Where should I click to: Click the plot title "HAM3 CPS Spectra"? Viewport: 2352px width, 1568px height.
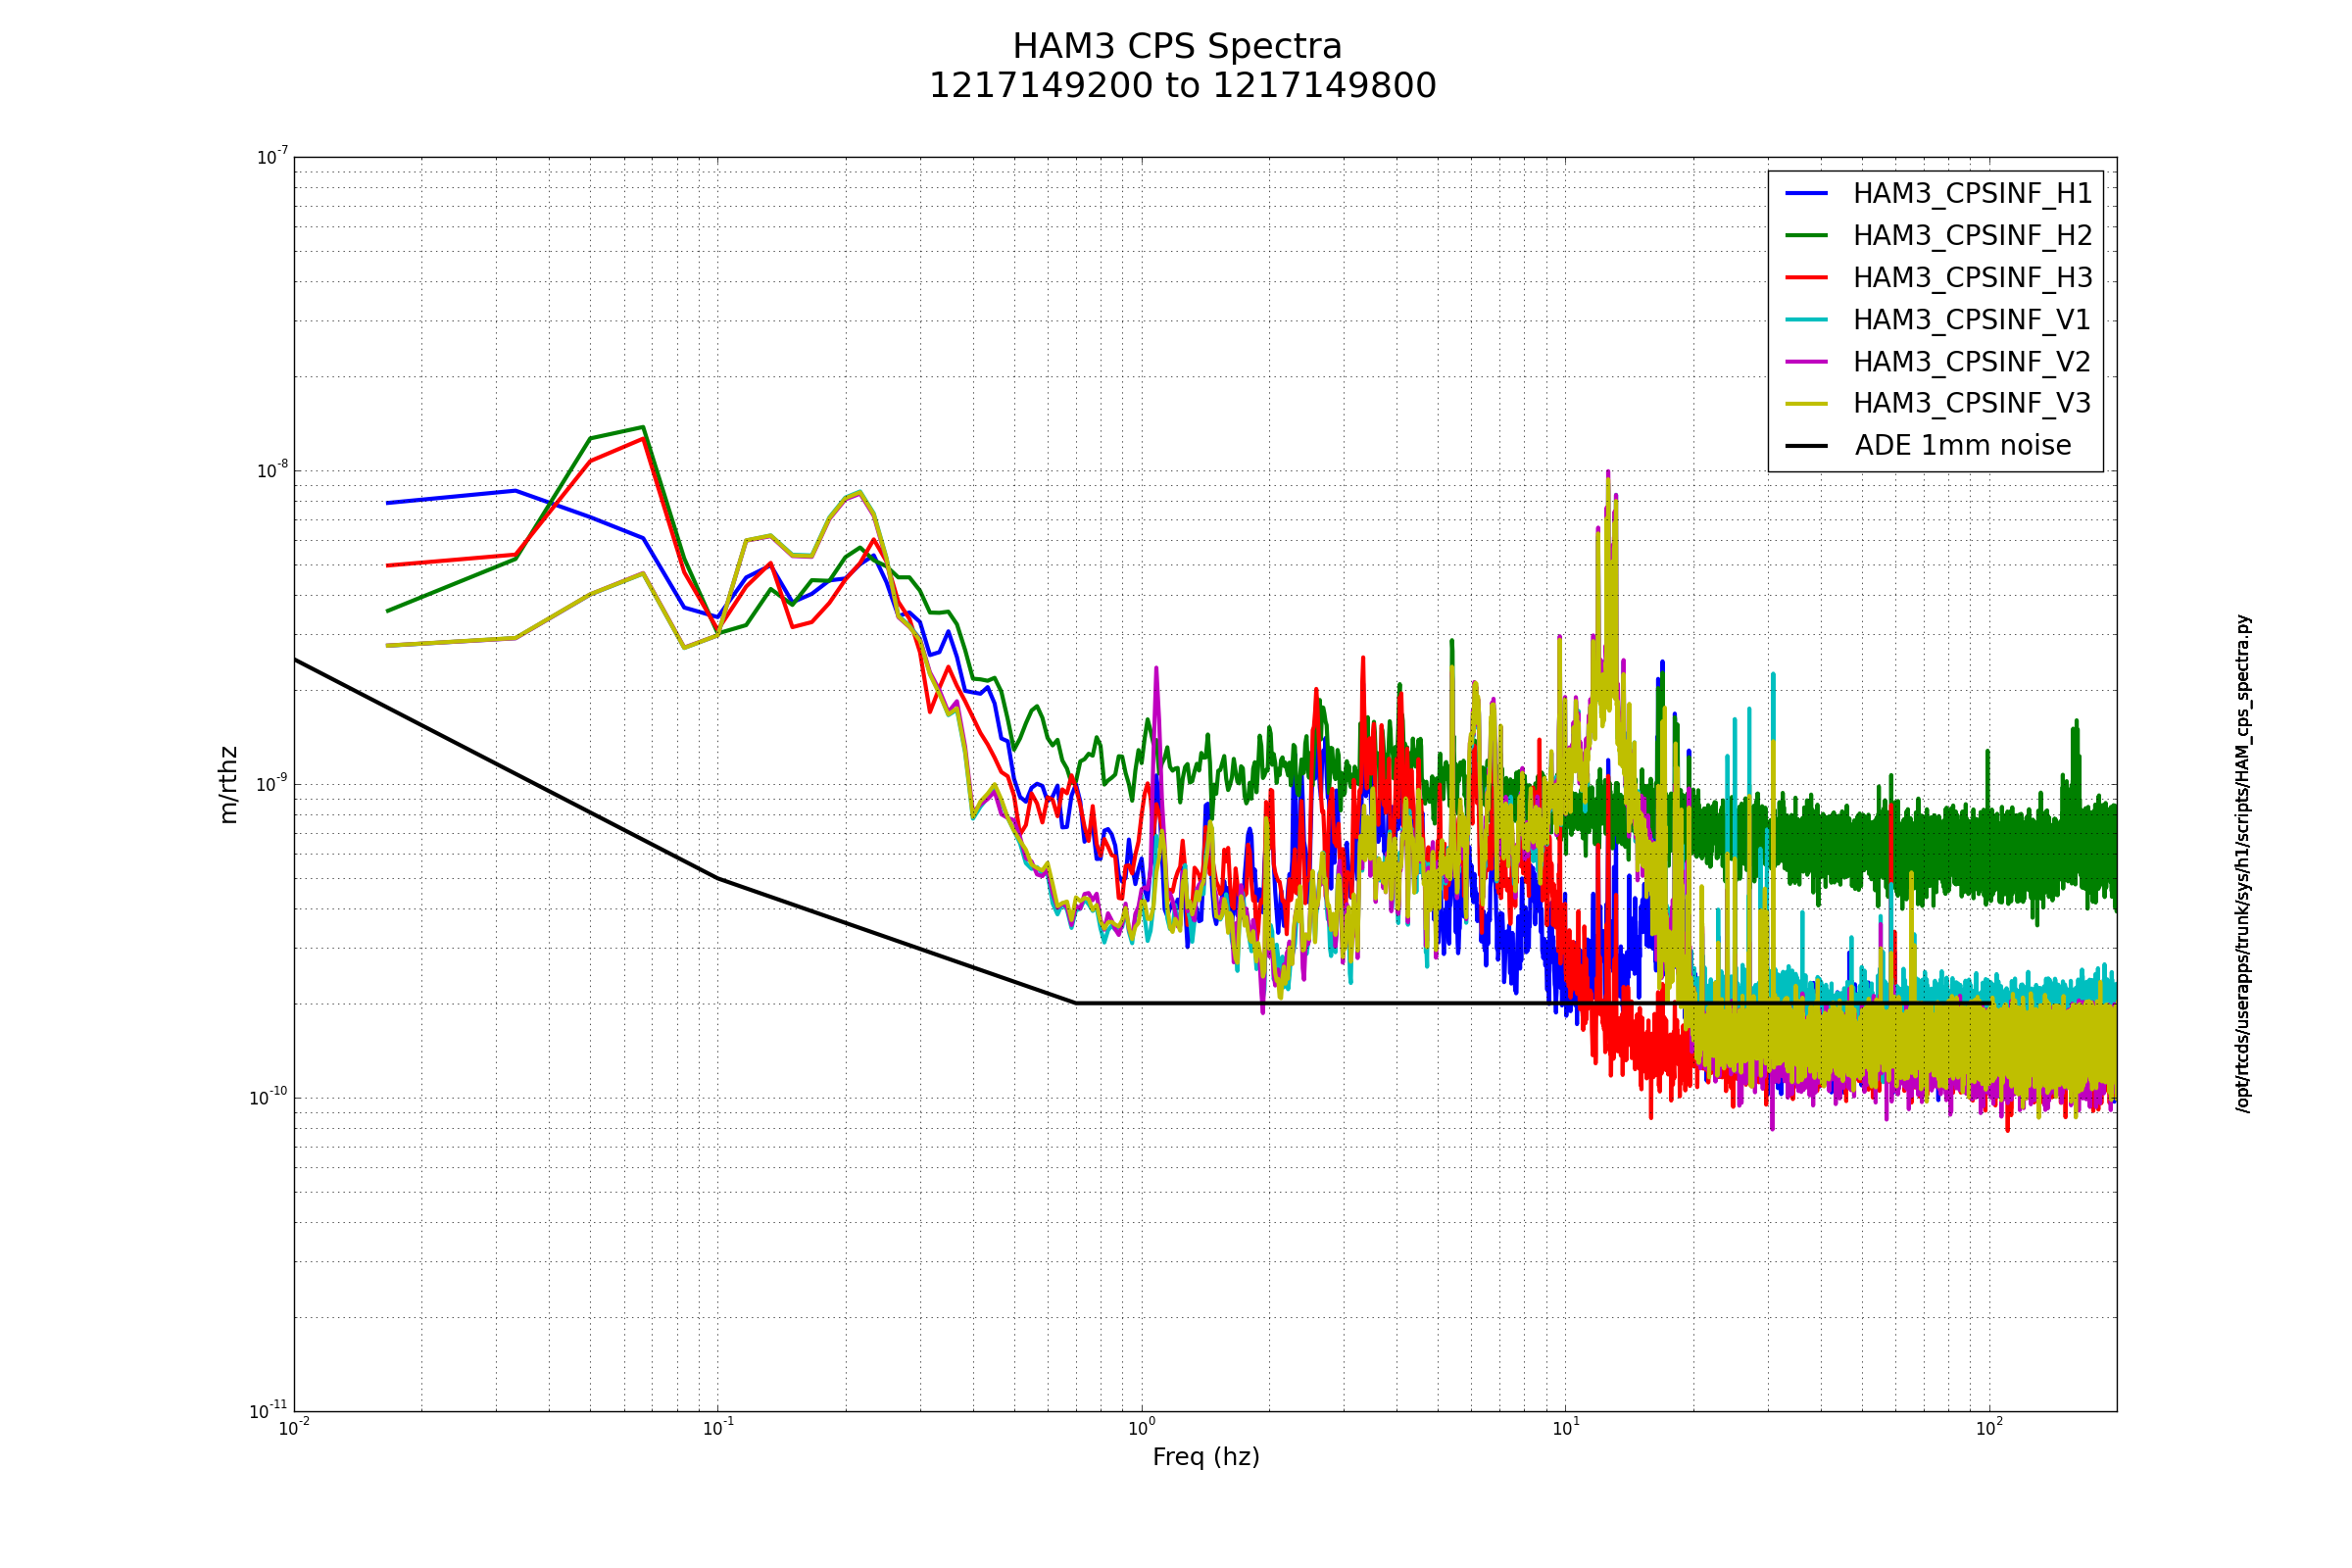pos(1177,47)
